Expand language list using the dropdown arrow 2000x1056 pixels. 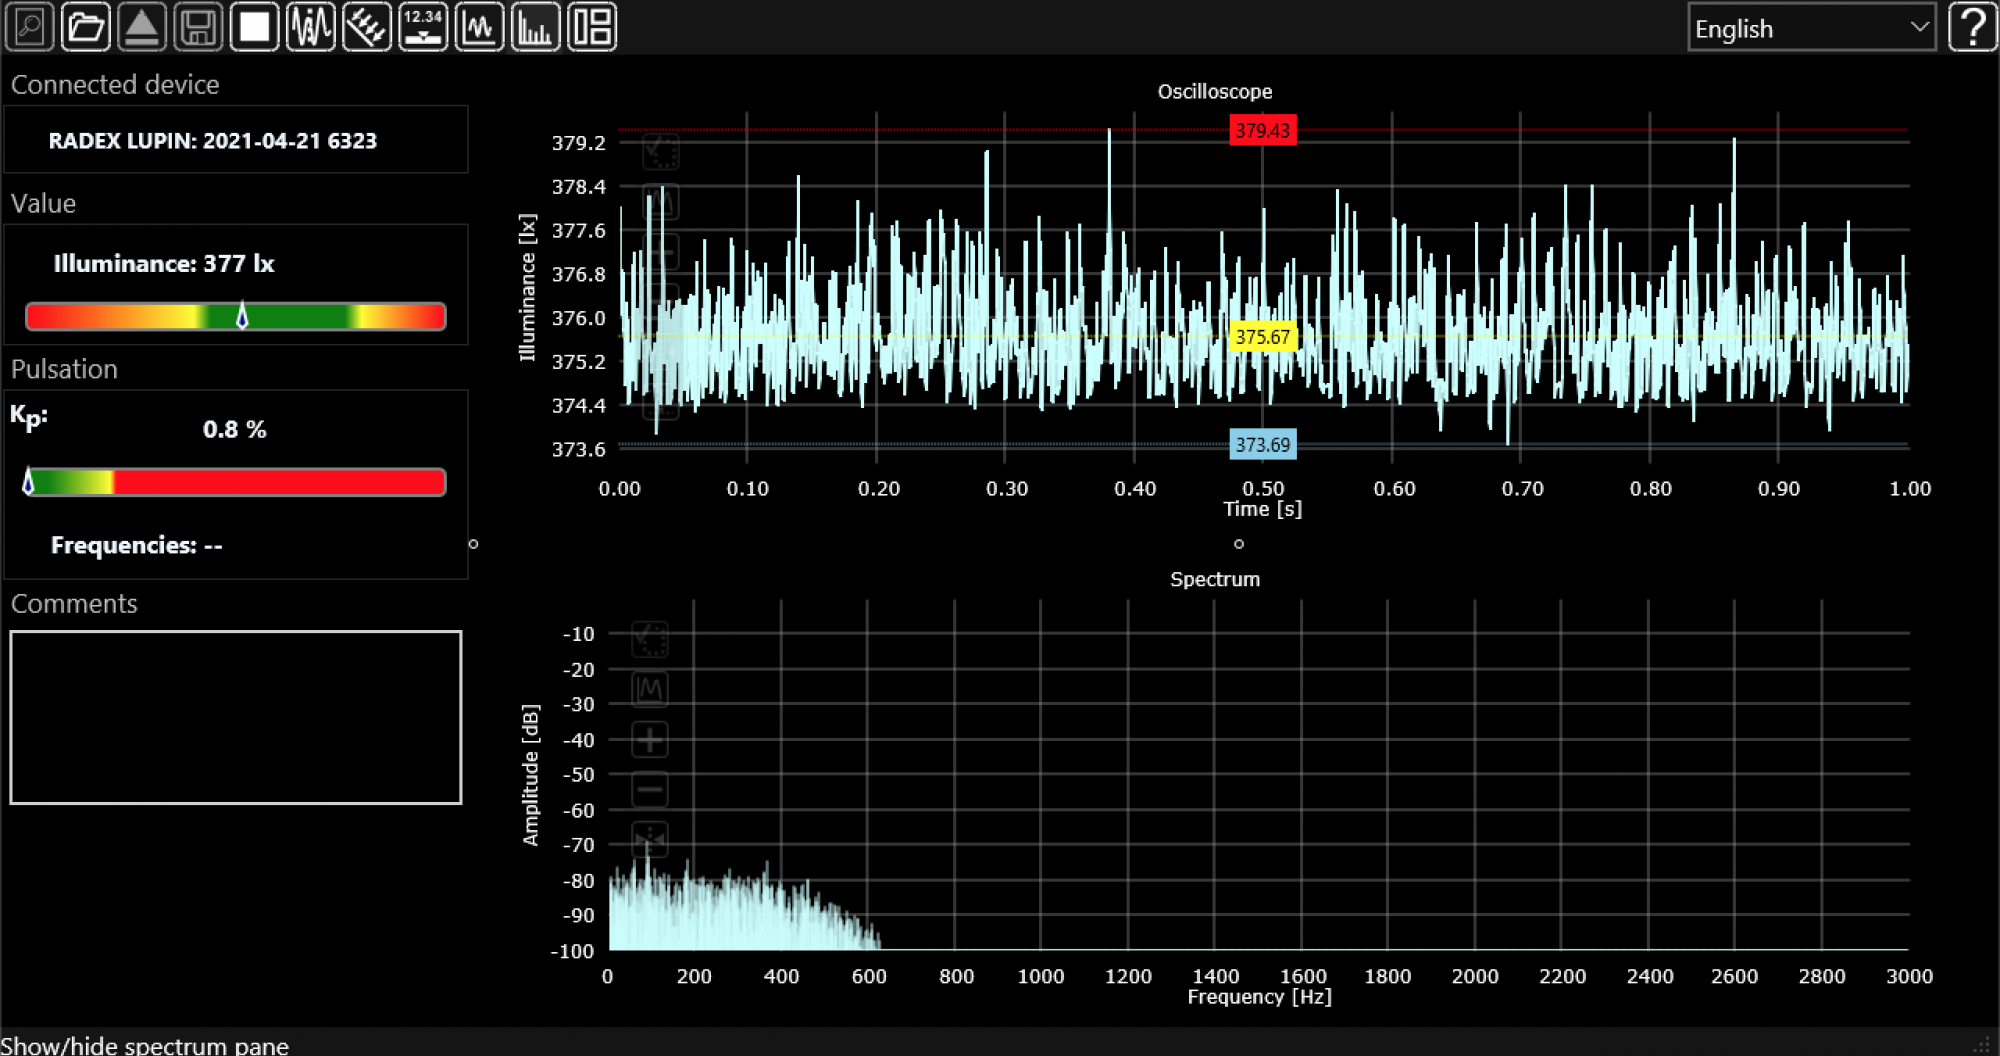tap(1919, 28)
